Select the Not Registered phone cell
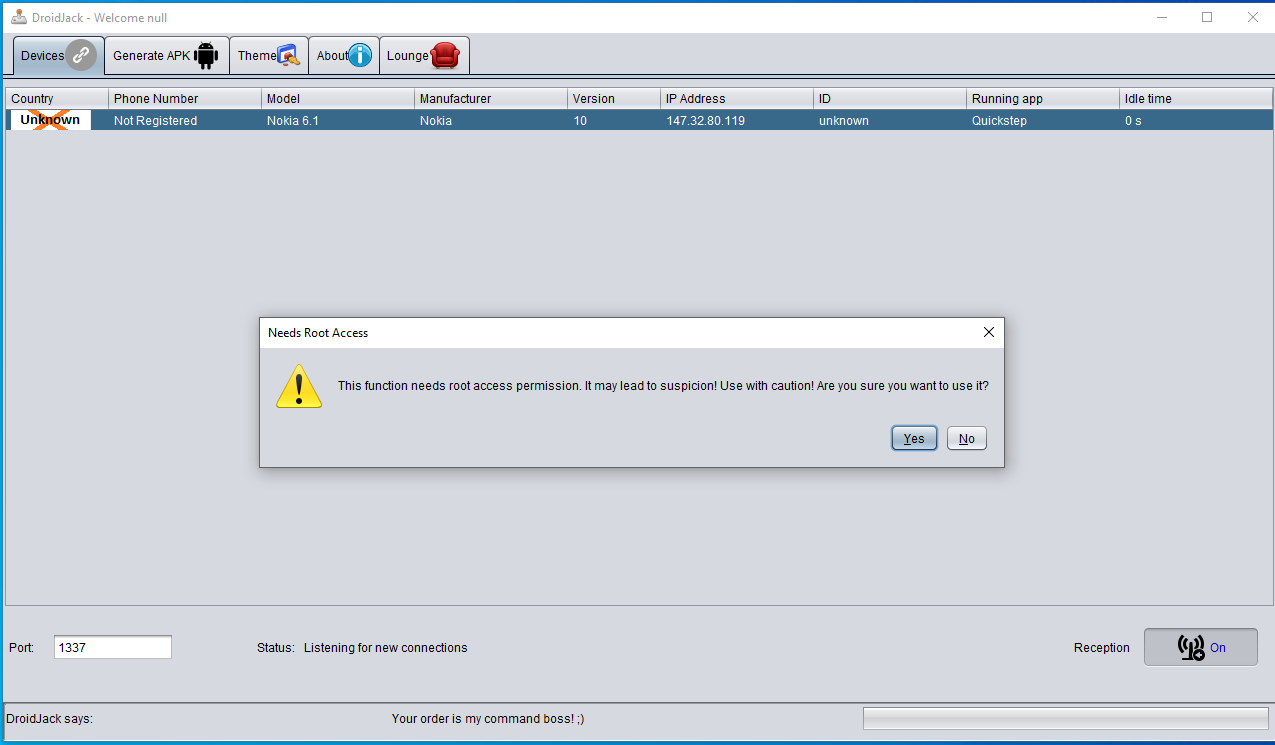Image resolution: width=1275 pixels, height=745 pixels. 185,120
